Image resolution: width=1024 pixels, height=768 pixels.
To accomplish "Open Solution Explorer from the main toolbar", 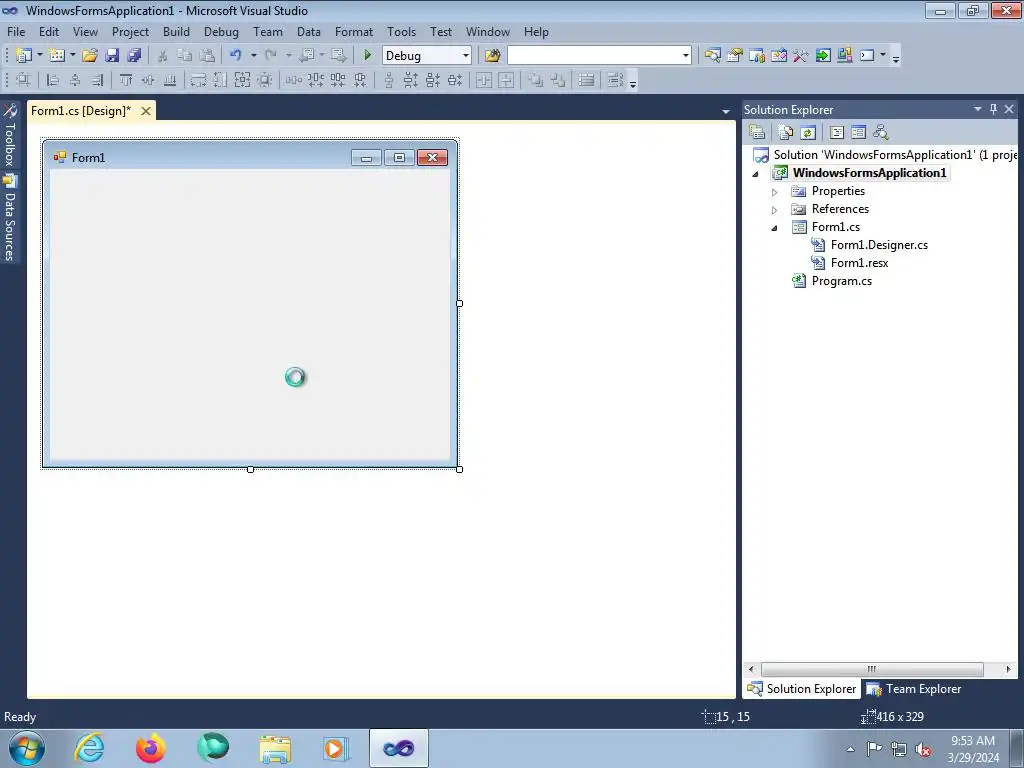I will [712, 56].
